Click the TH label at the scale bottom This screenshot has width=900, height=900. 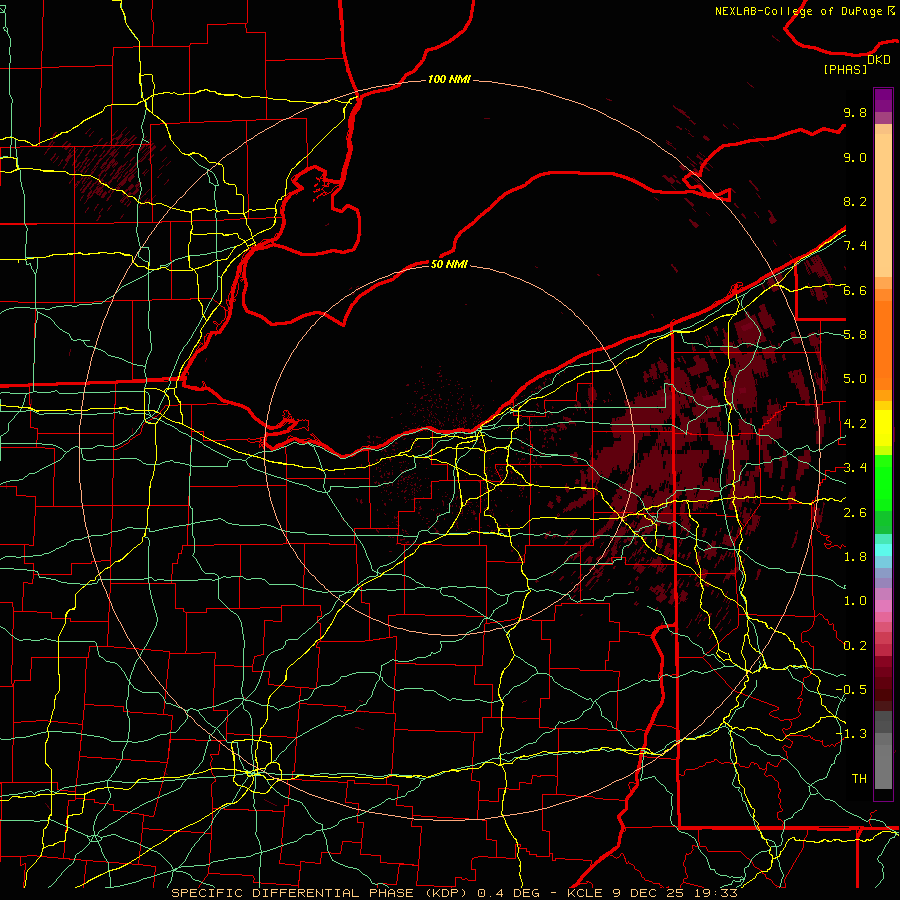point(859,779)
